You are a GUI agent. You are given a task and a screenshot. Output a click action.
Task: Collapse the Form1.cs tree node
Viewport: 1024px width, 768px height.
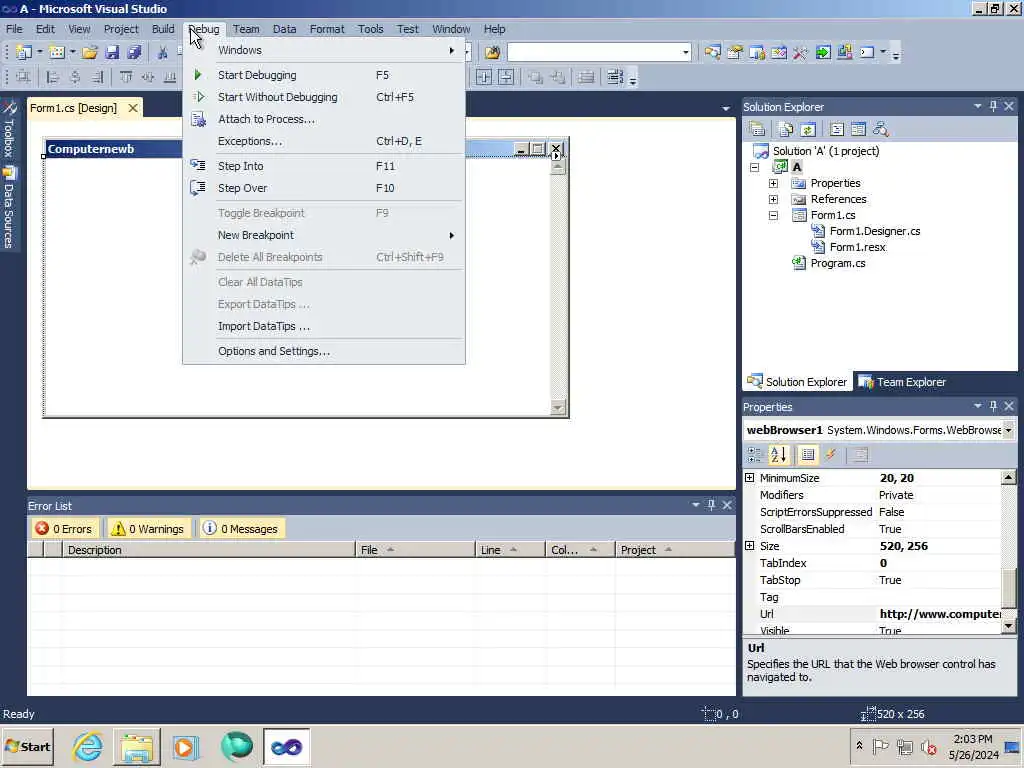coord(774,216)
